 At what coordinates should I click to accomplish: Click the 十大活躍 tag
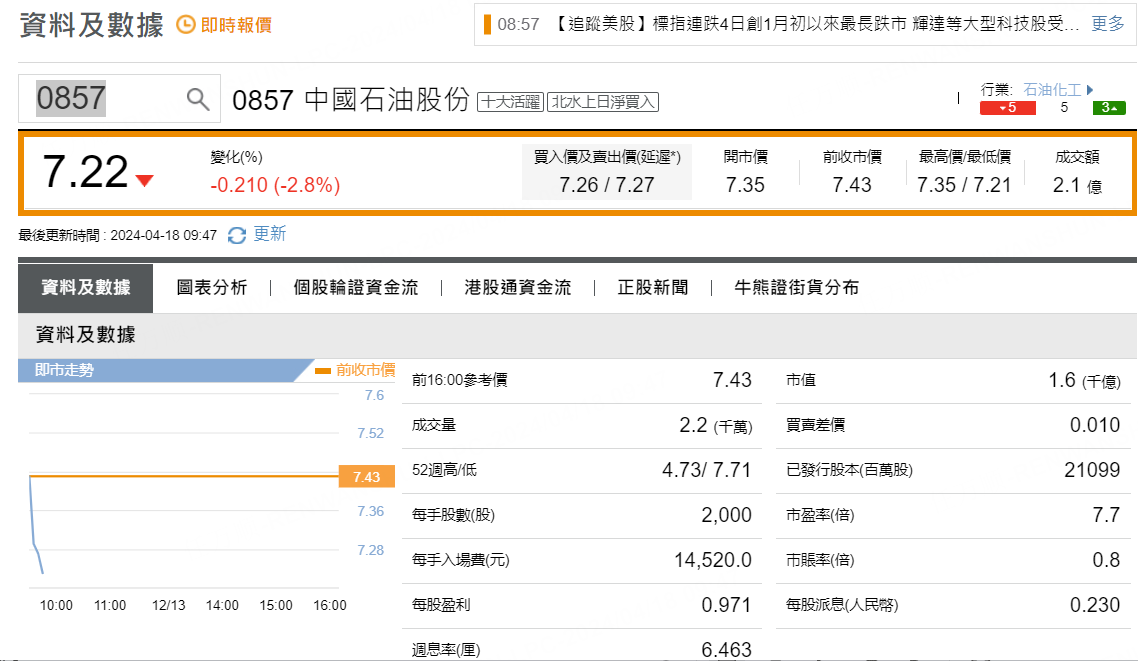pos(510,102)
